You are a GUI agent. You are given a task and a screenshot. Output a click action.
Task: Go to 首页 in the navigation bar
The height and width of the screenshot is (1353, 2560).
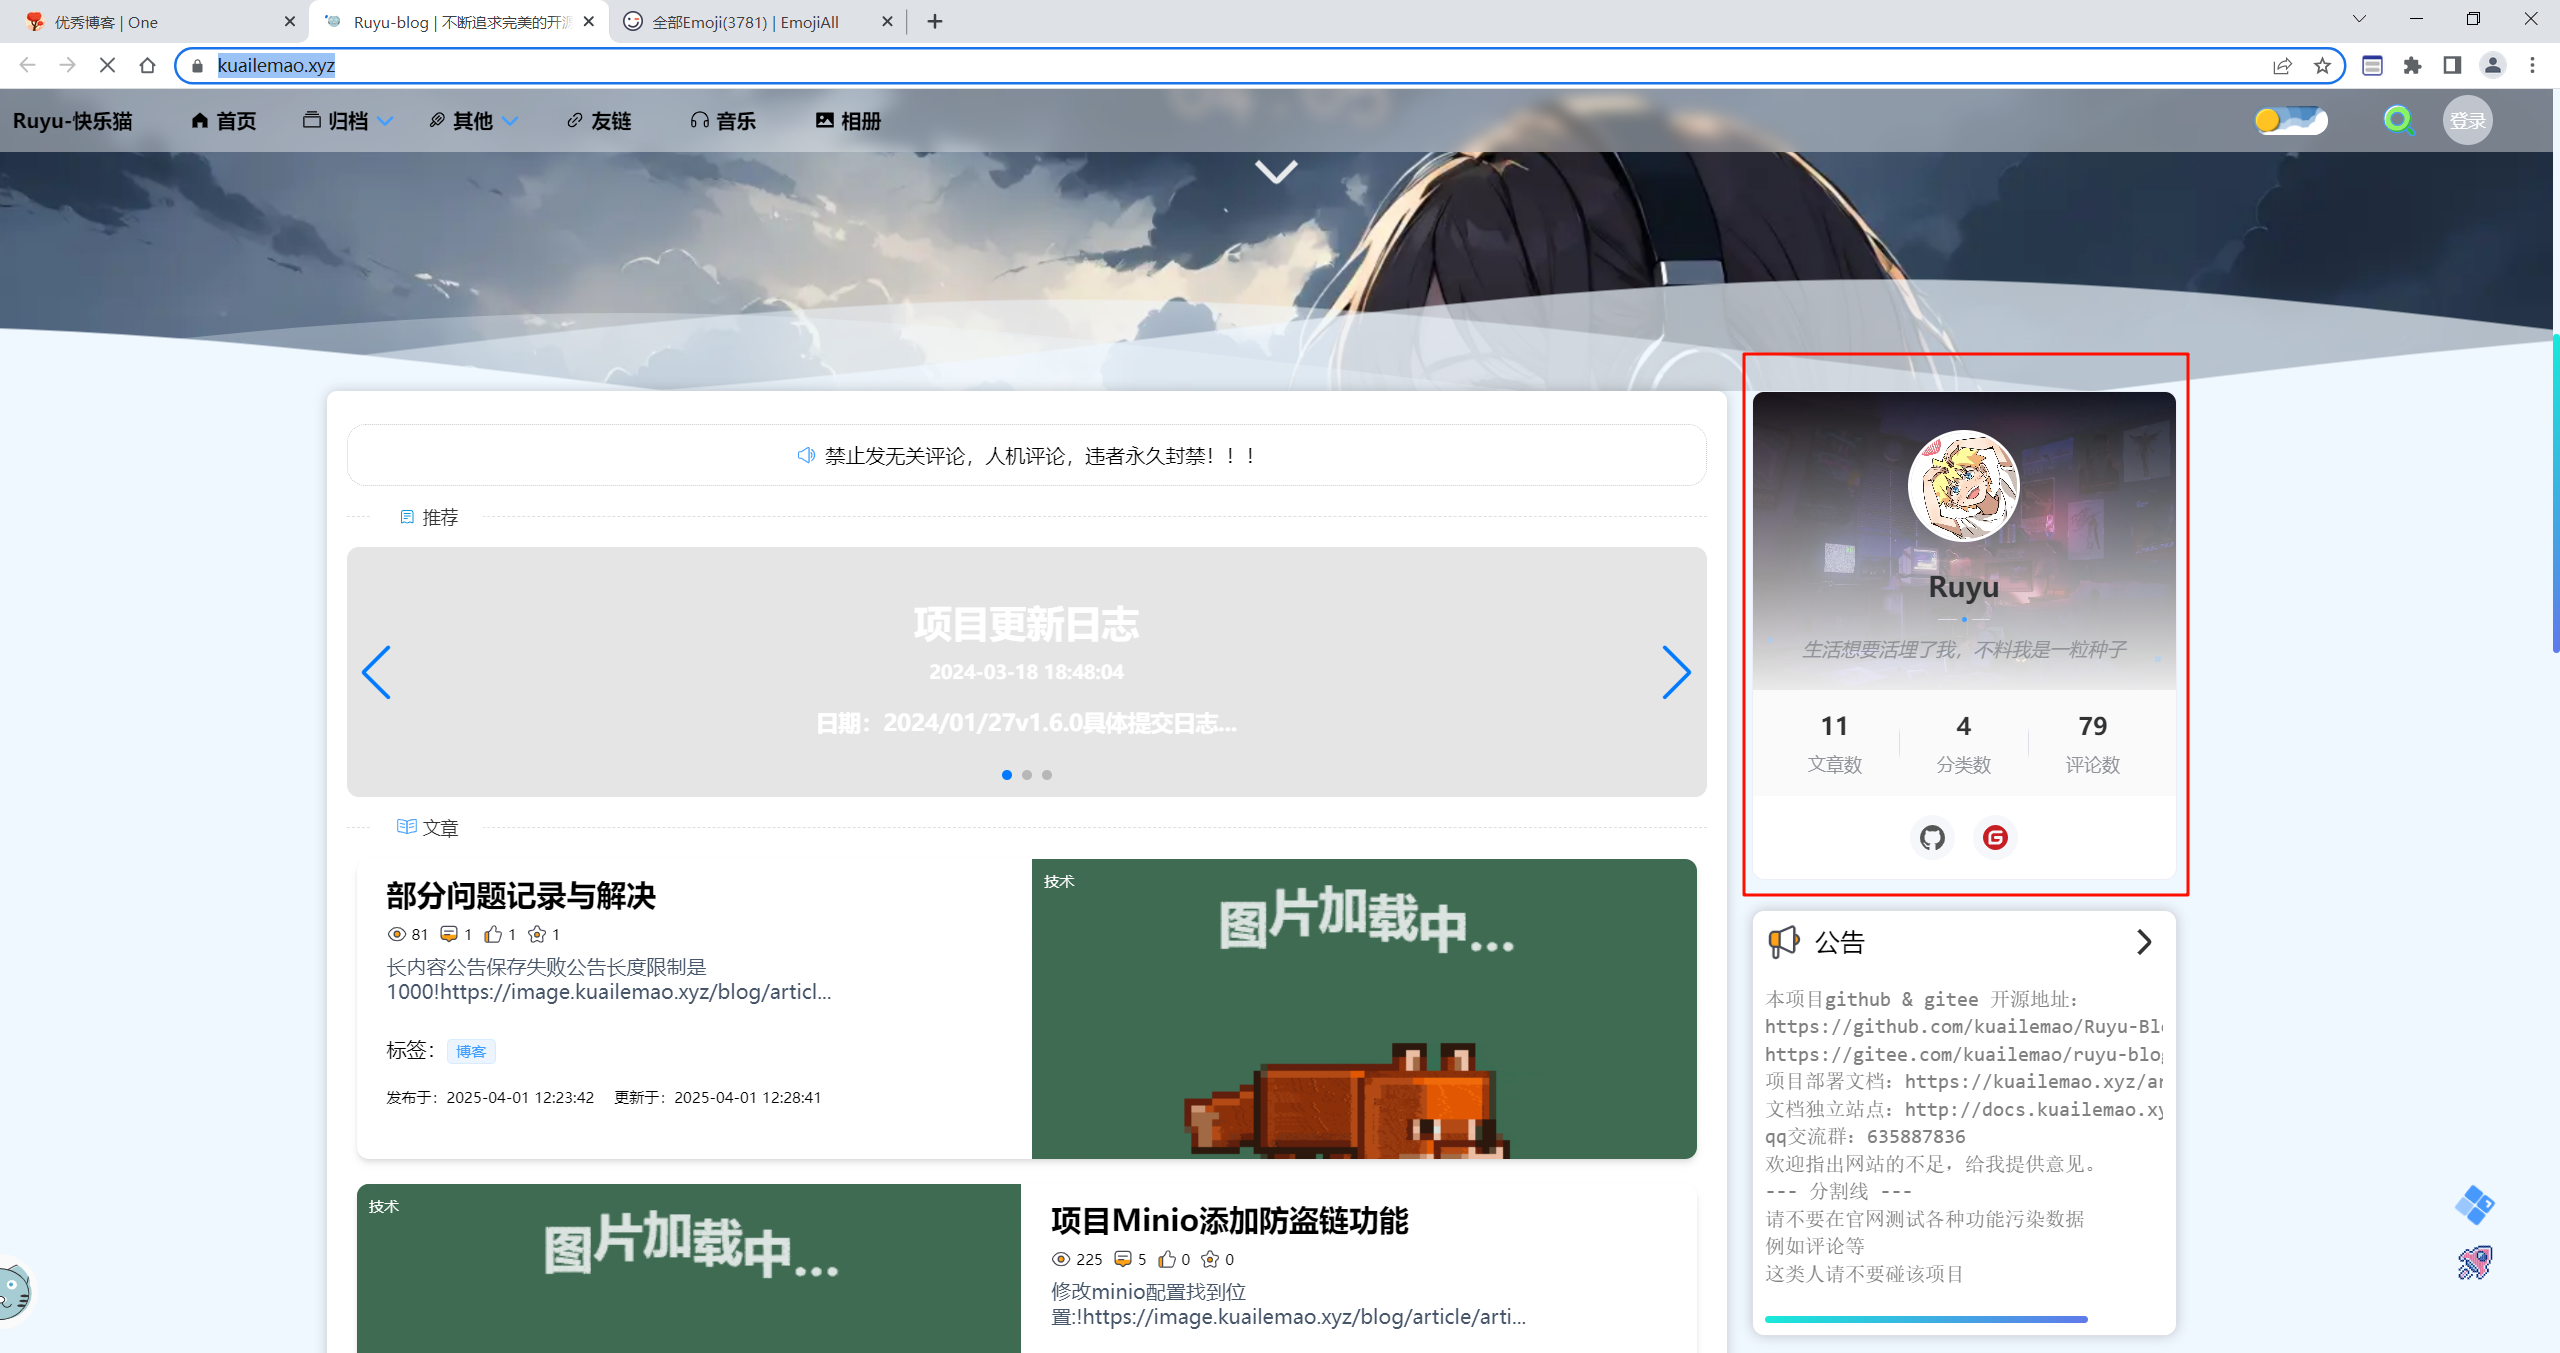click(224, 121)
